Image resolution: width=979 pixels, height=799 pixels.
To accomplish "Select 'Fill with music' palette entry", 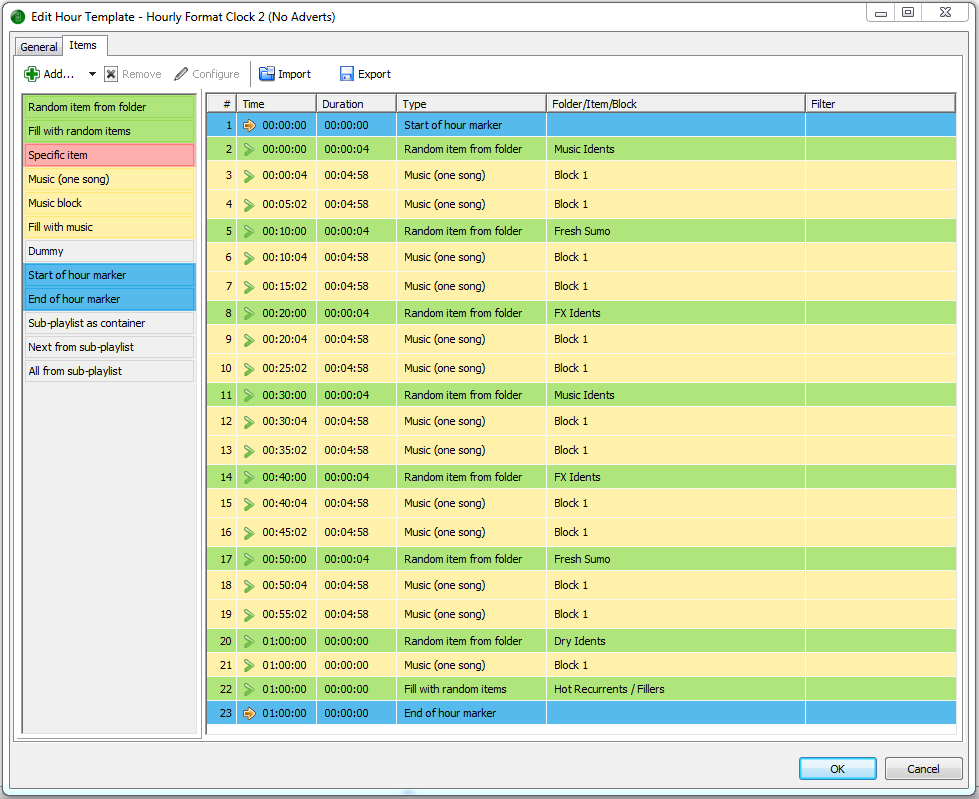I will [109, 227].
